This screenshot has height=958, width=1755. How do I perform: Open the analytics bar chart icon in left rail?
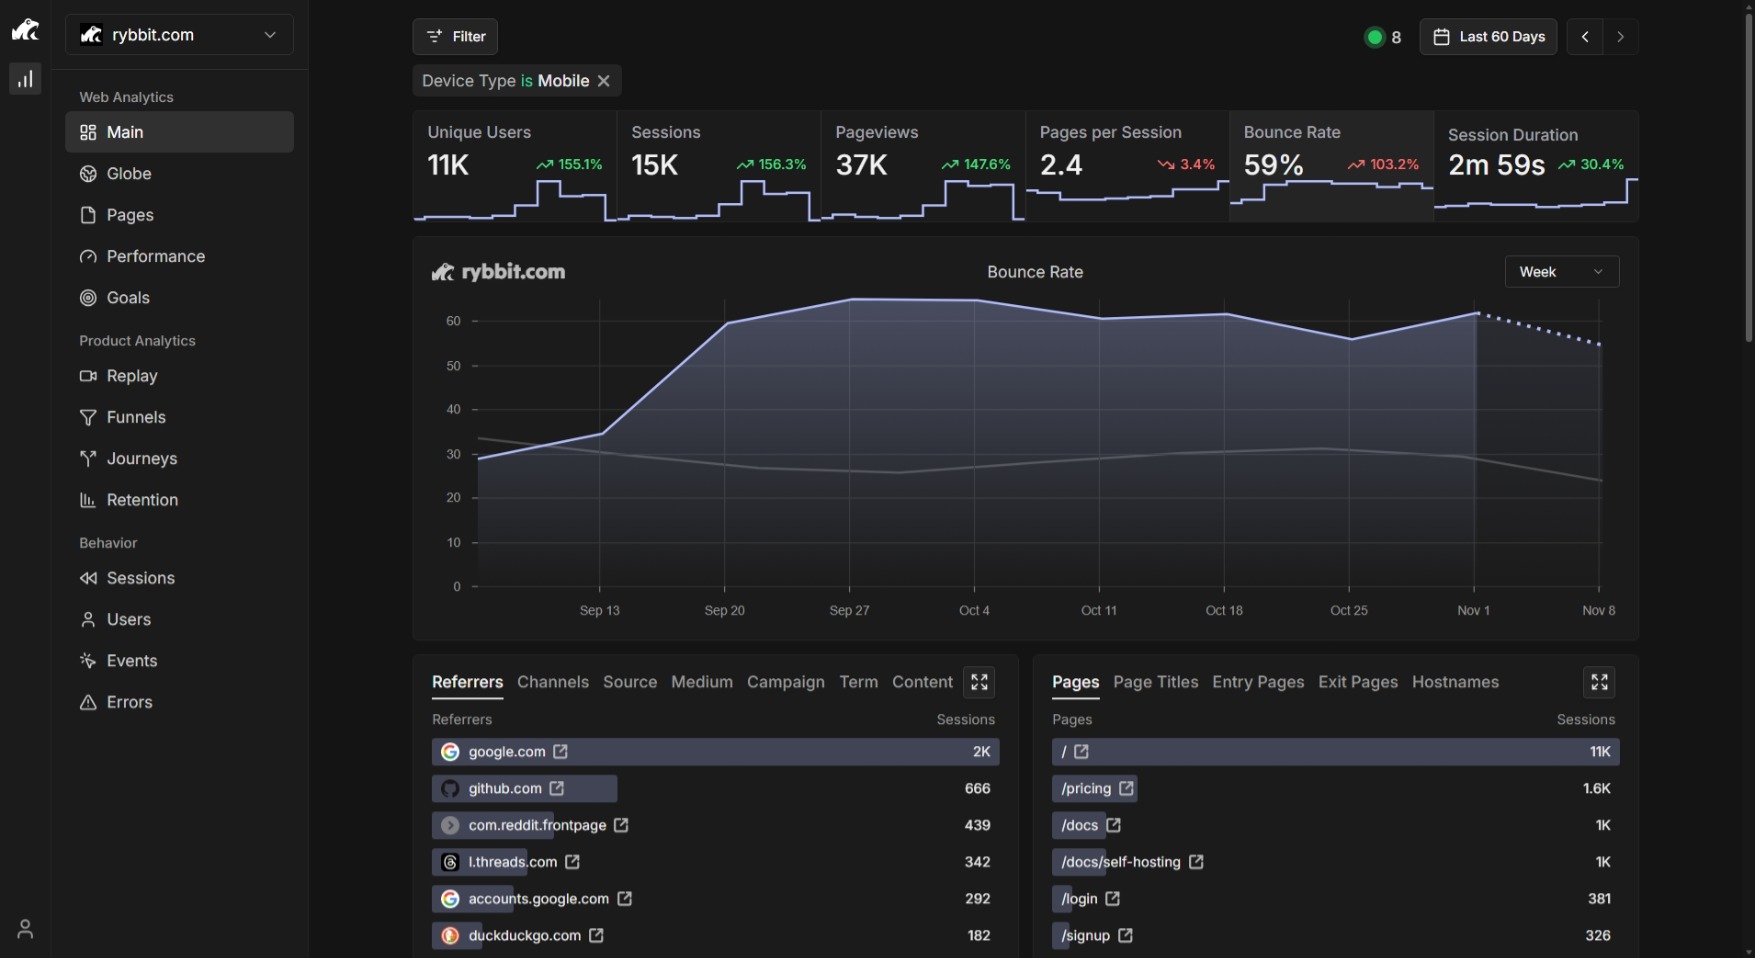(x=25, y=79)
